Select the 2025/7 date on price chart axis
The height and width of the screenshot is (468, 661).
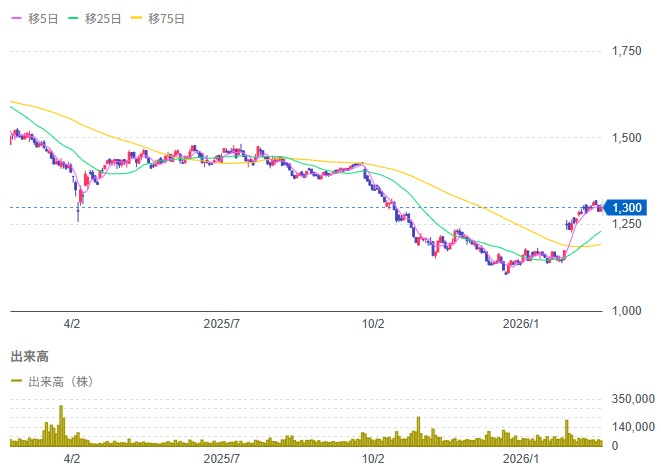tap(222, 324)
